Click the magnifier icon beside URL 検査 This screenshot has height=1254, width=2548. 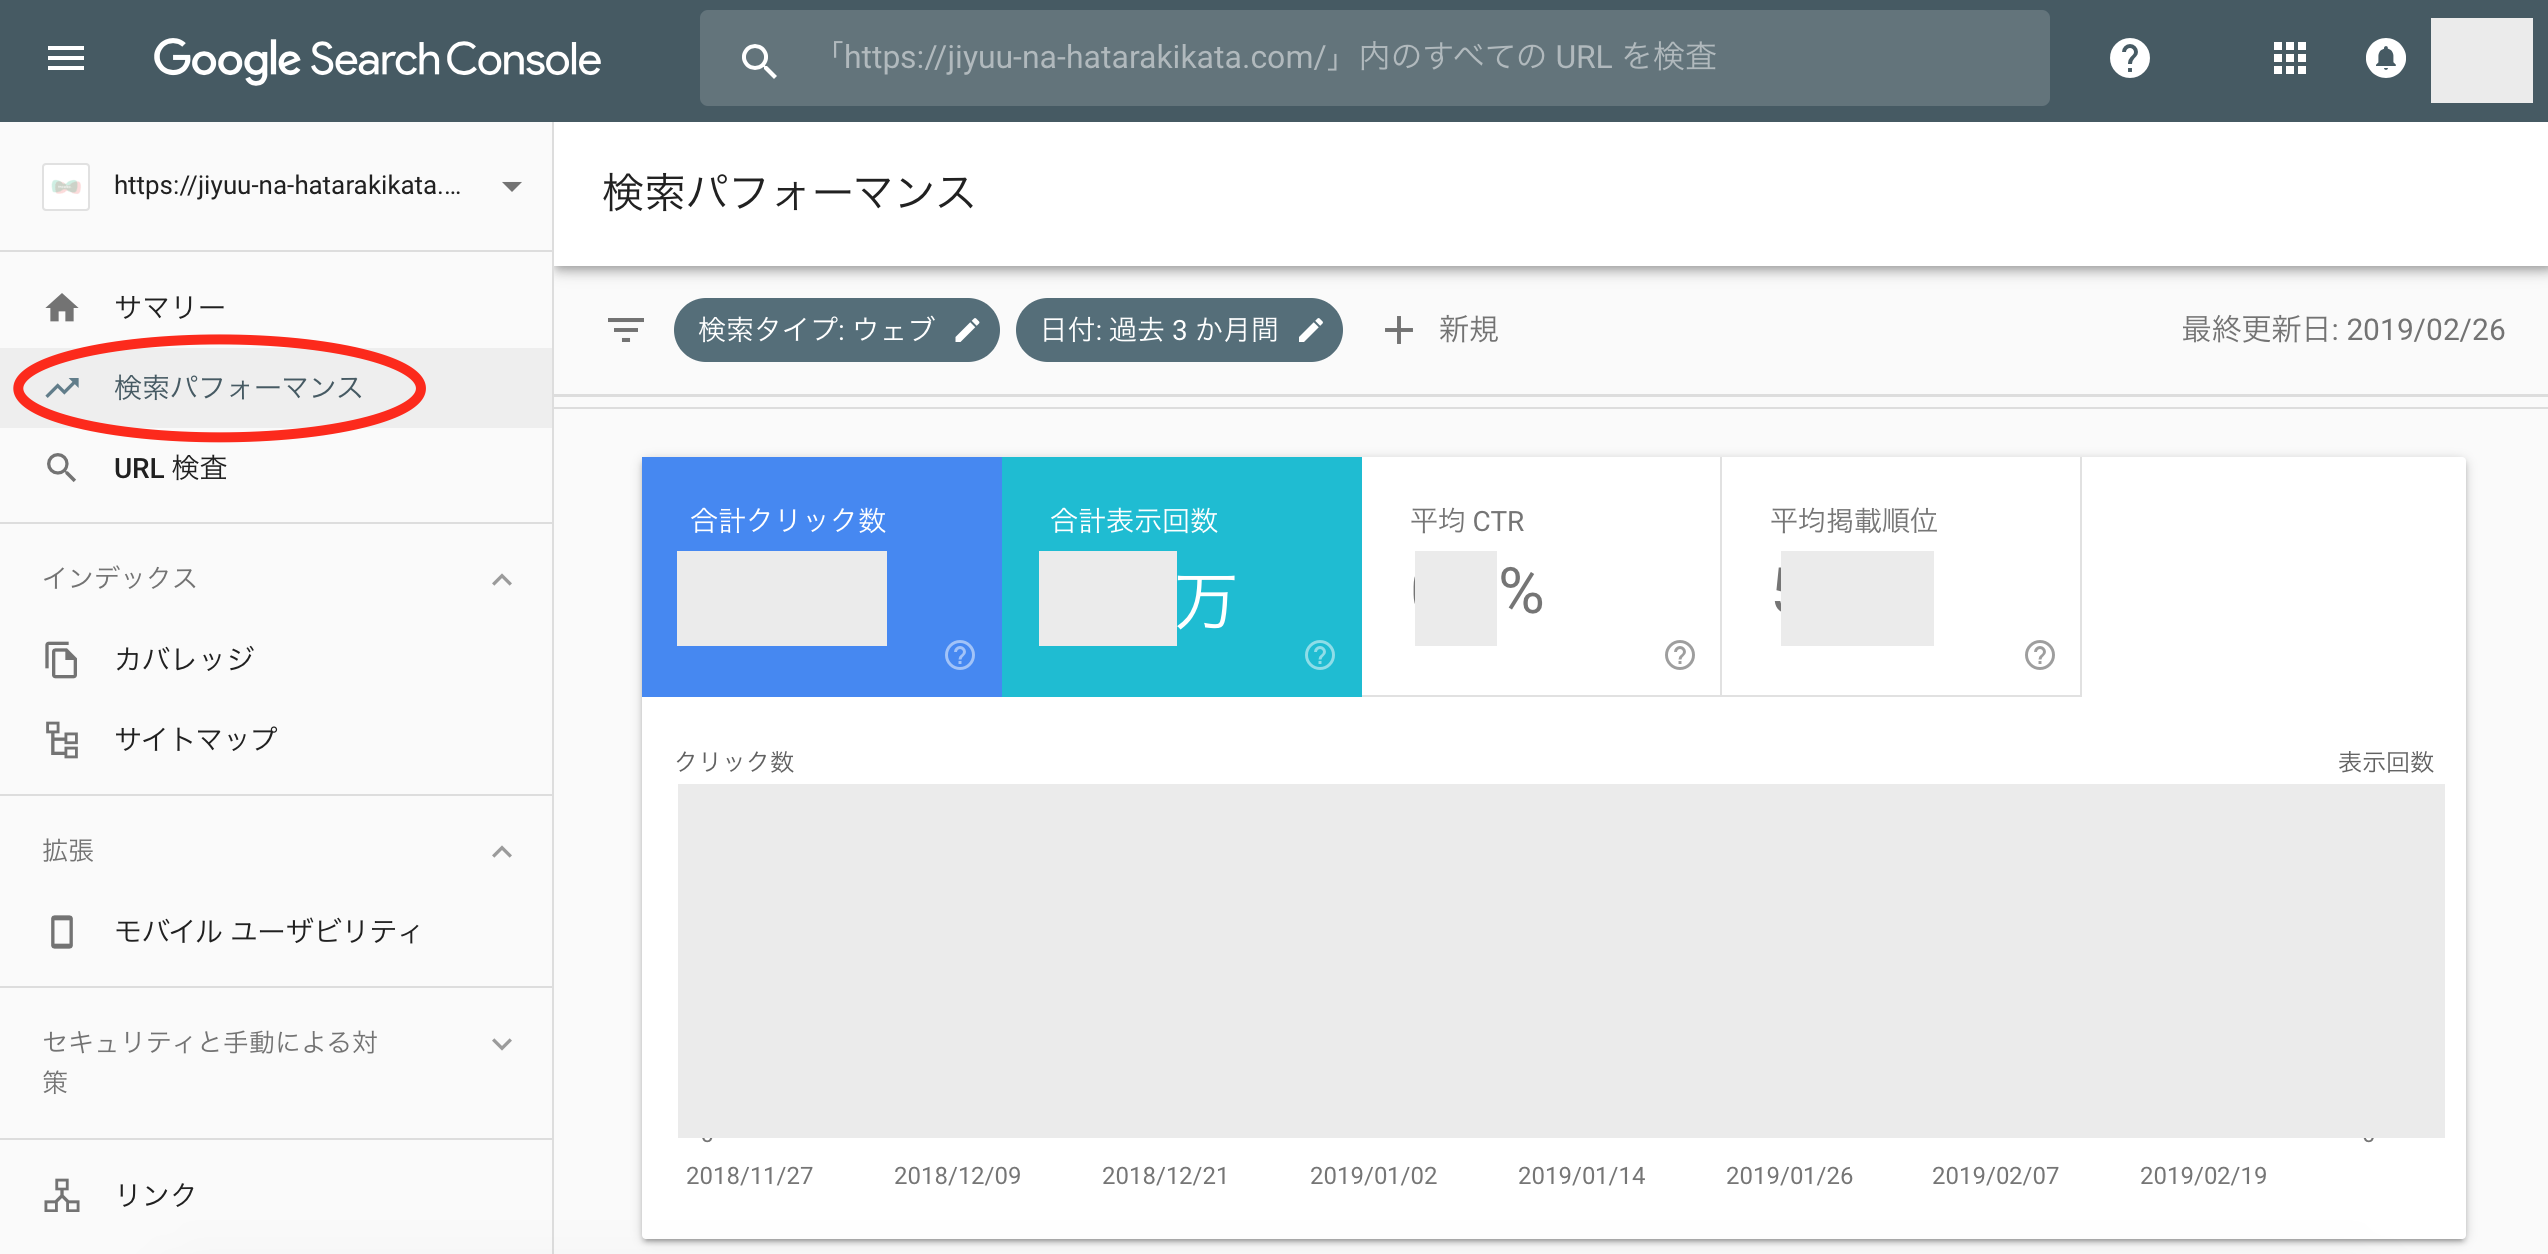pos(62,467)
